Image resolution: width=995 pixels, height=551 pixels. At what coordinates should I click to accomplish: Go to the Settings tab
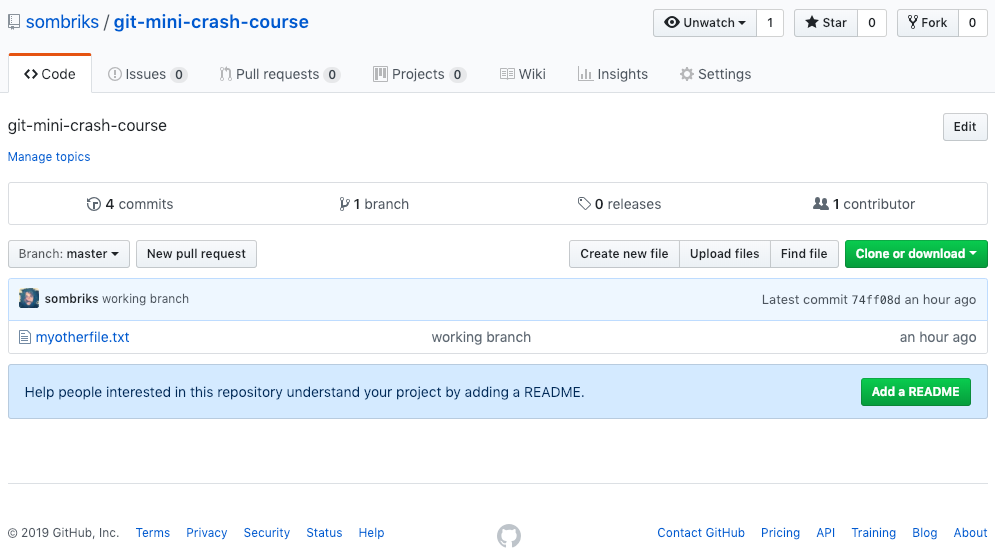[715, 74]
